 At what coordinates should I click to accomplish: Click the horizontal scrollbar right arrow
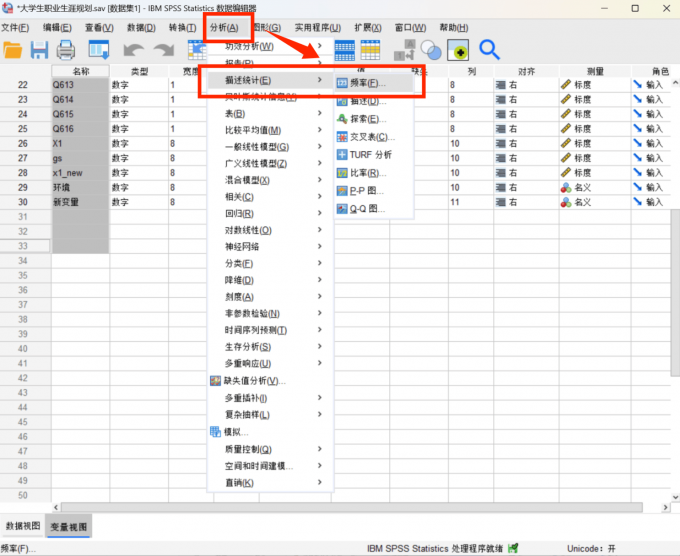[666, 507]
